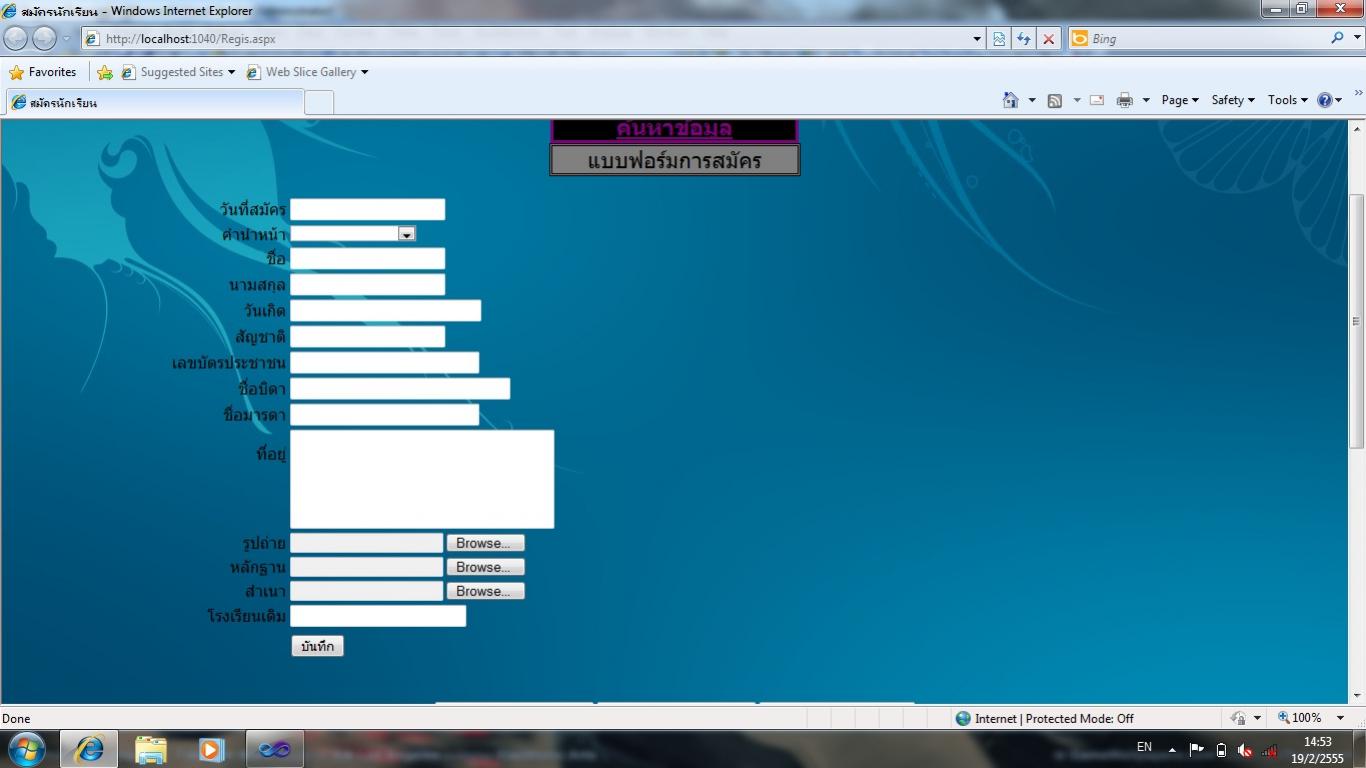Click the IE Forward navigation button
Image resolution: width=1366 pixels, height=768 pixels.
[x=44, y=39]
